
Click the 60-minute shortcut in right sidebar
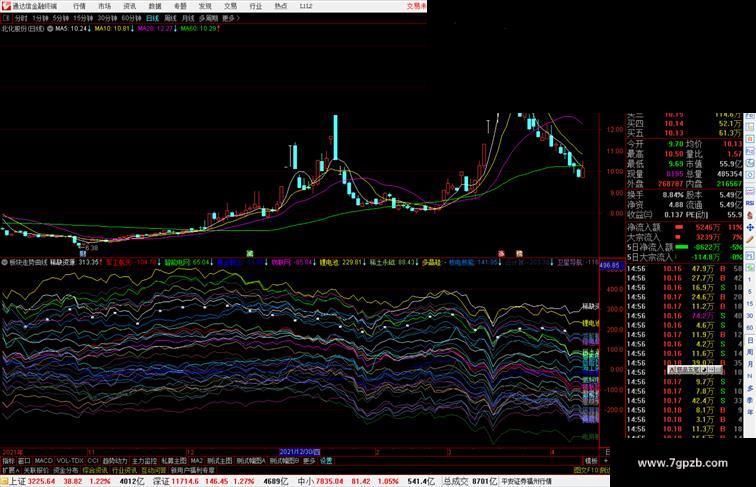tap(750, 328)
